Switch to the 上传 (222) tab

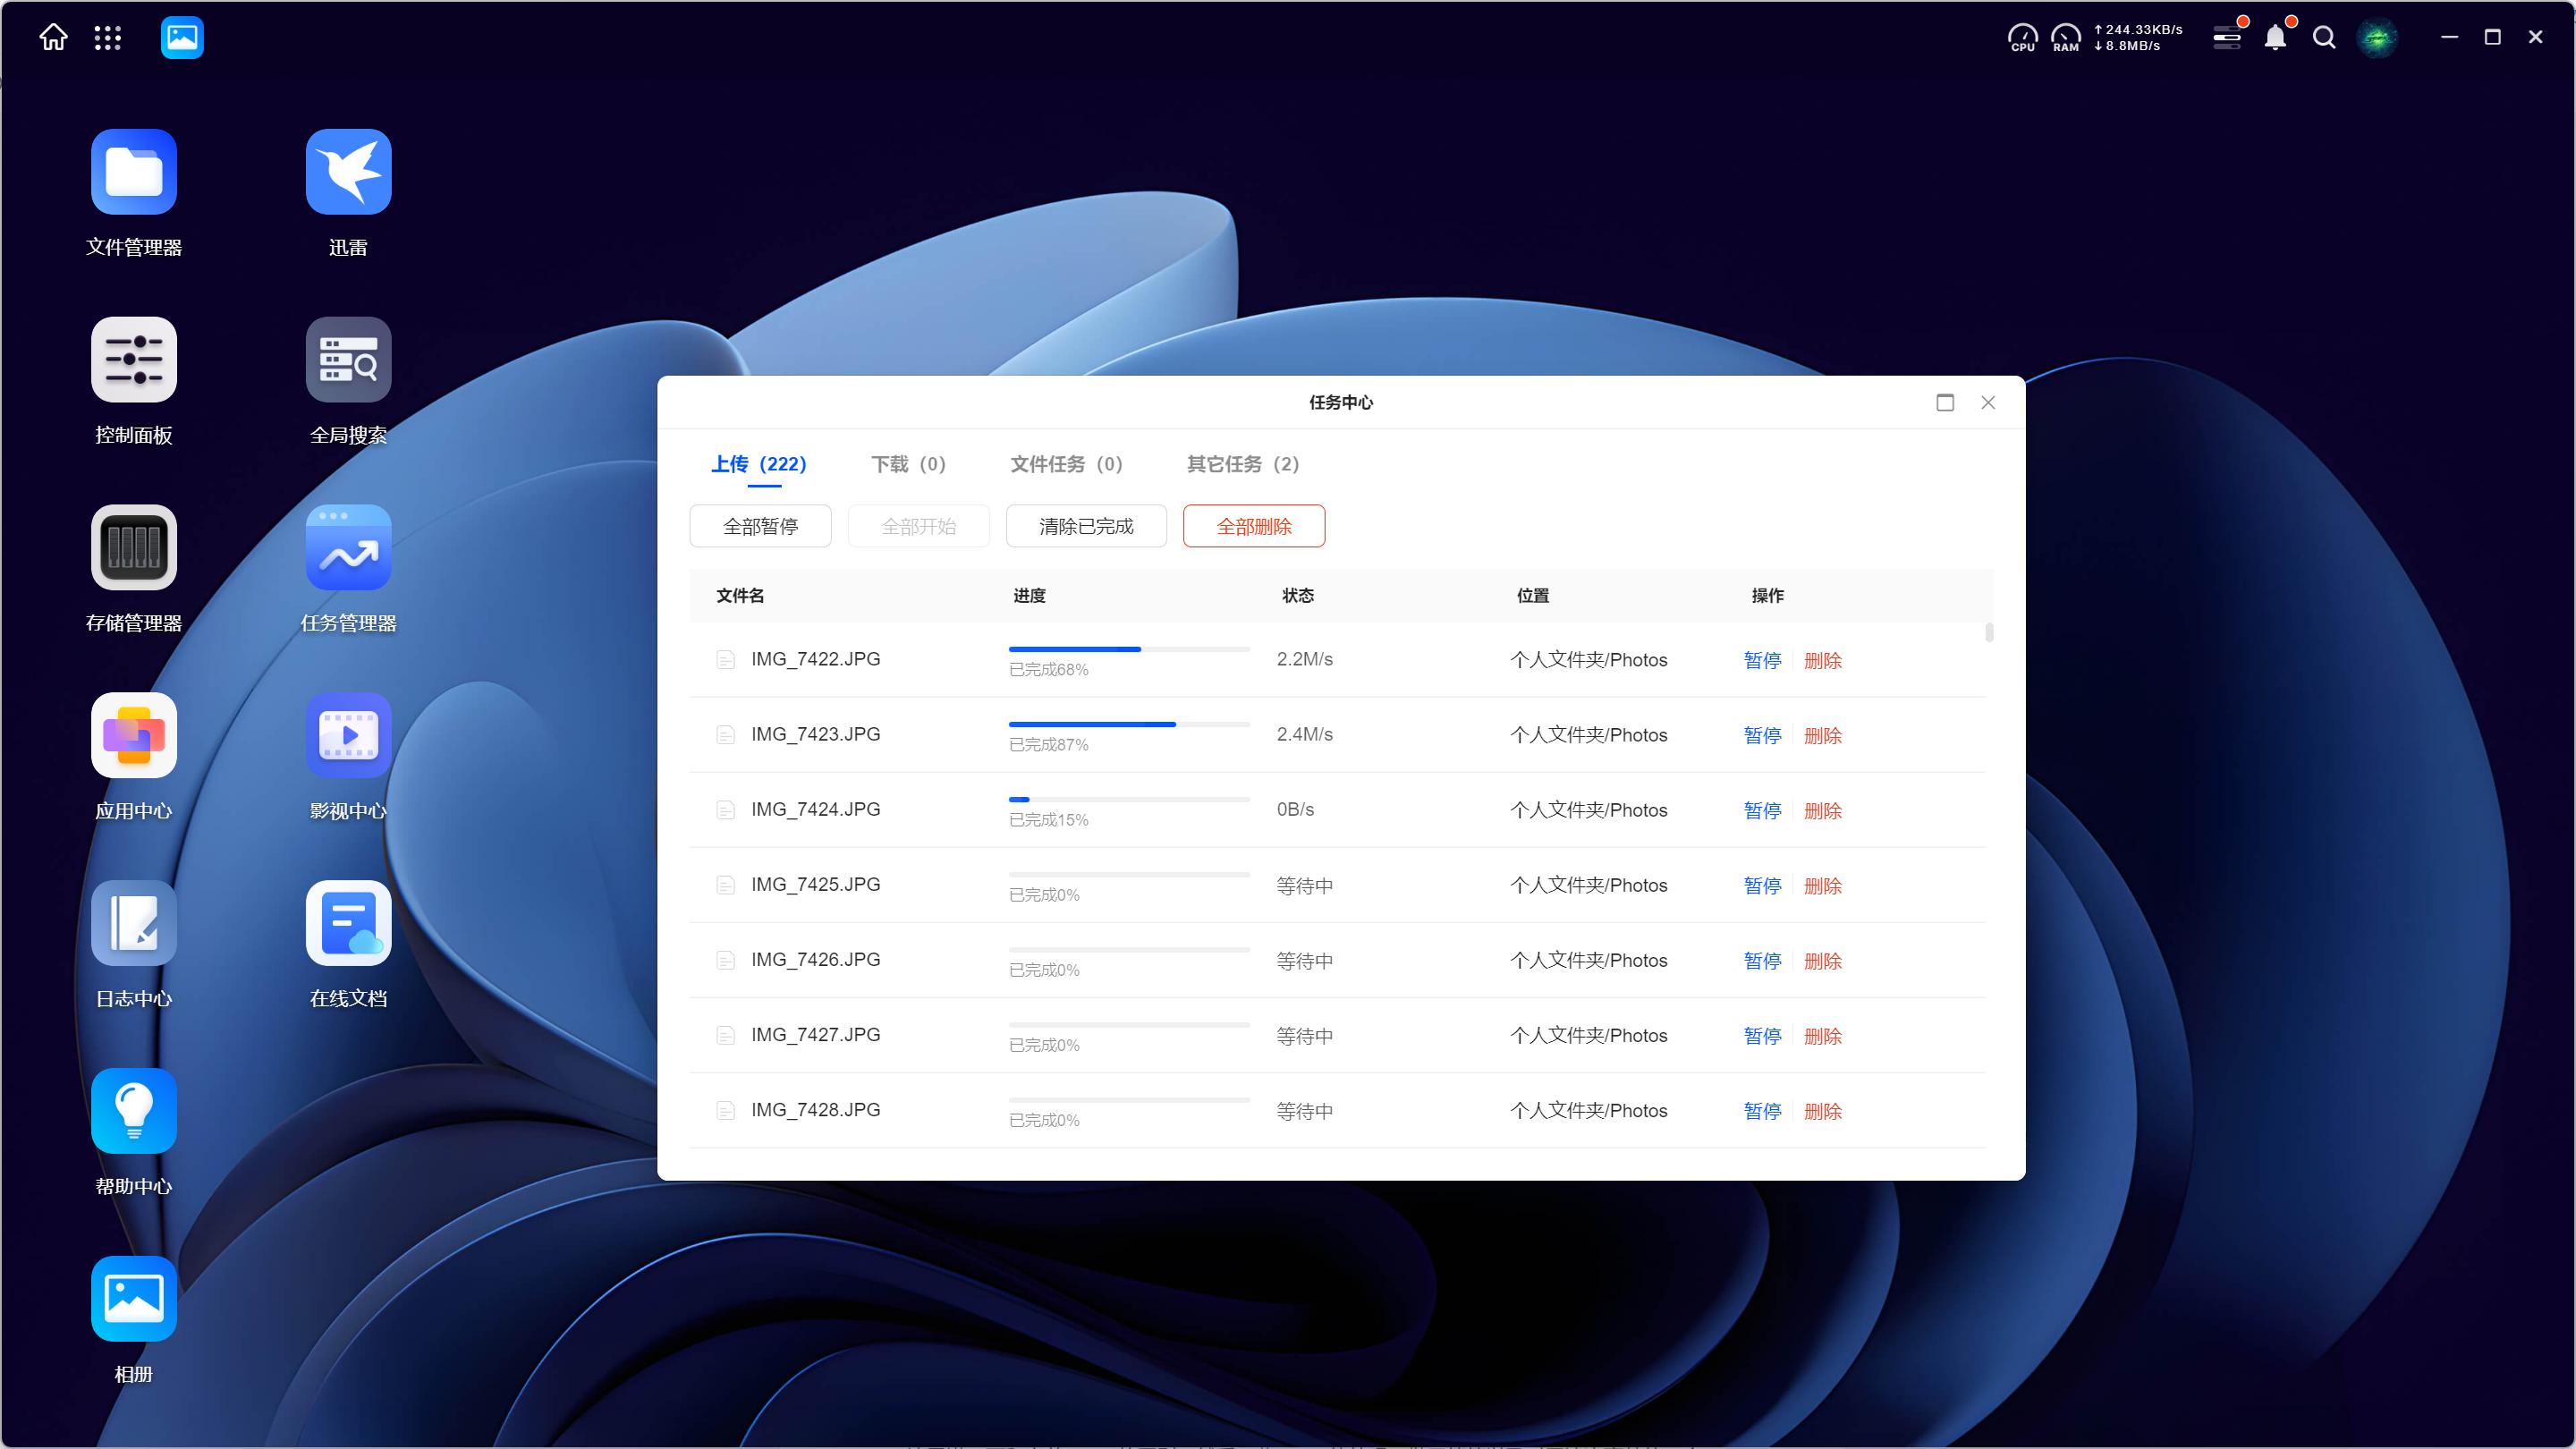(759, 464)
